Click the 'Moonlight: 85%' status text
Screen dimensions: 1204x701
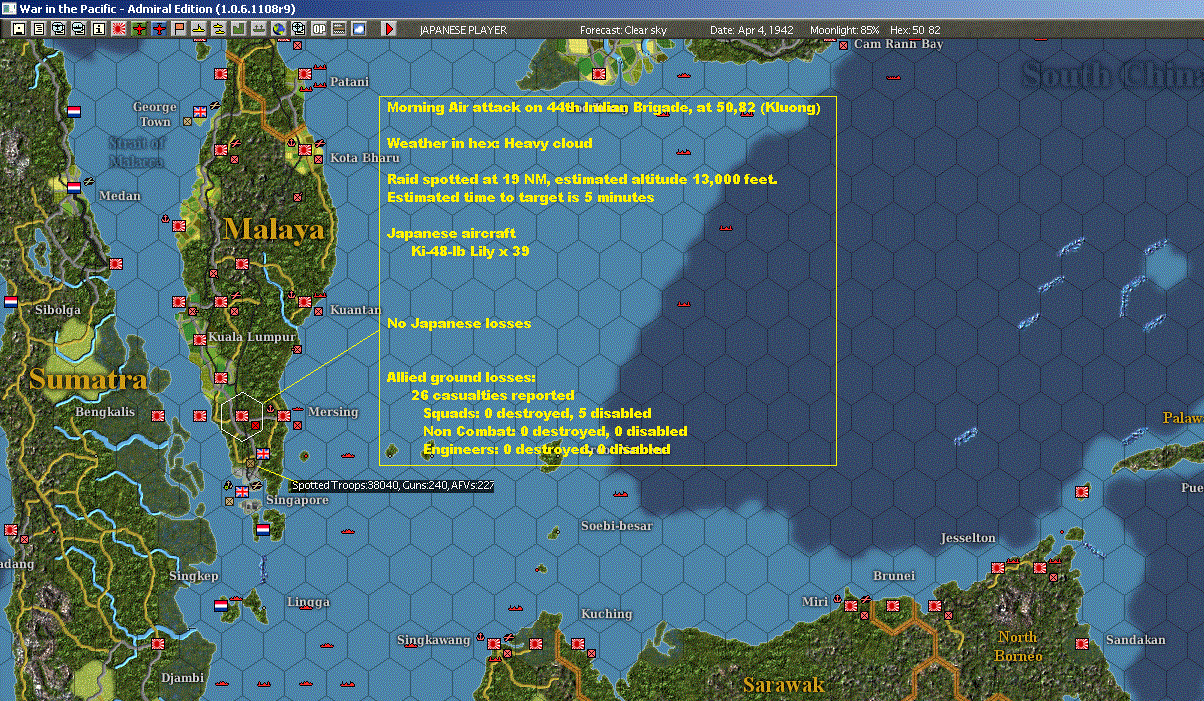[x=845, y=30]
